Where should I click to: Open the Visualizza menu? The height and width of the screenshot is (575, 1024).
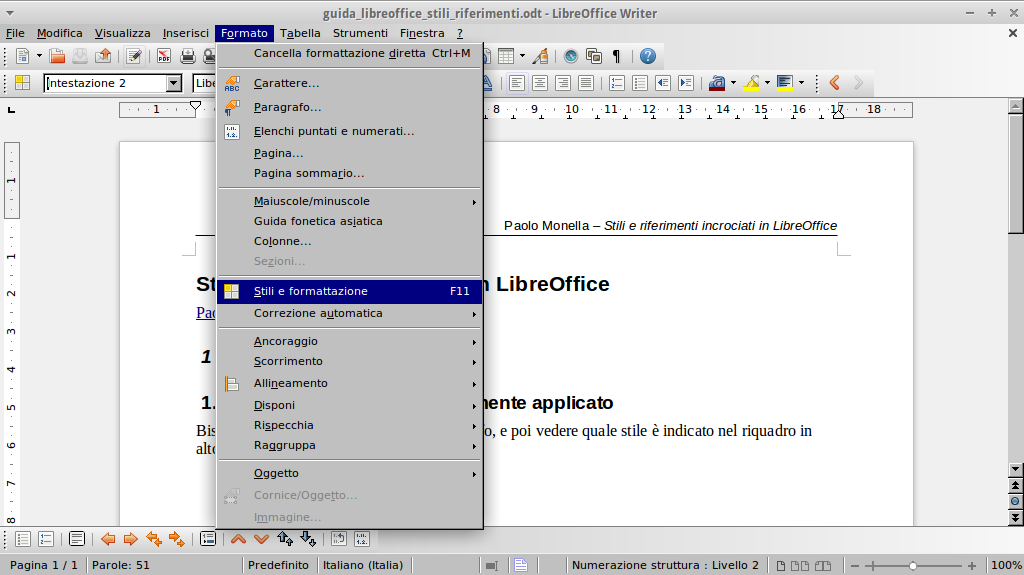tap(122, 33)
